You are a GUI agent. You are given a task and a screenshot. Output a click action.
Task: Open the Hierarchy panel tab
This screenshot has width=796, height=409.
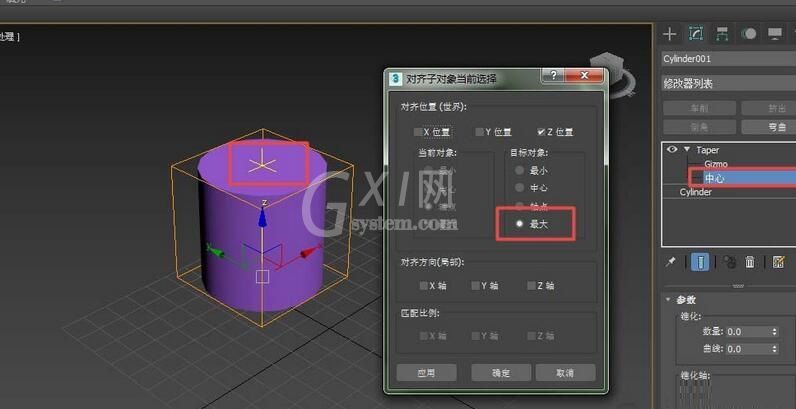coord(721,34)
